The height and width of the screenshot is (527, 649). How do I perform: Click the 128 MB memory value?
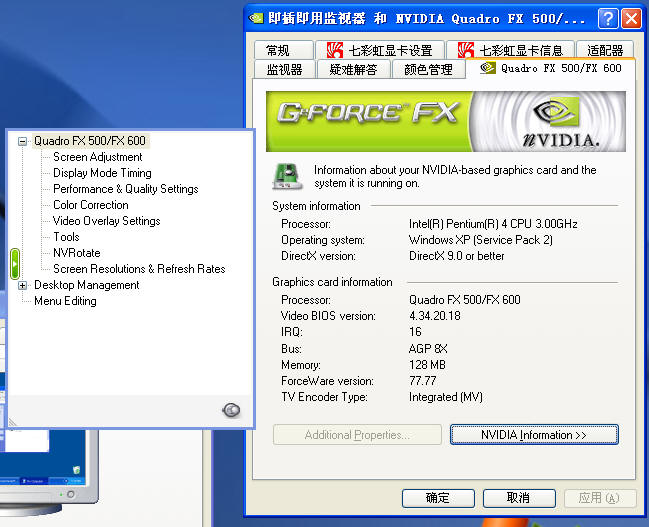427,365
